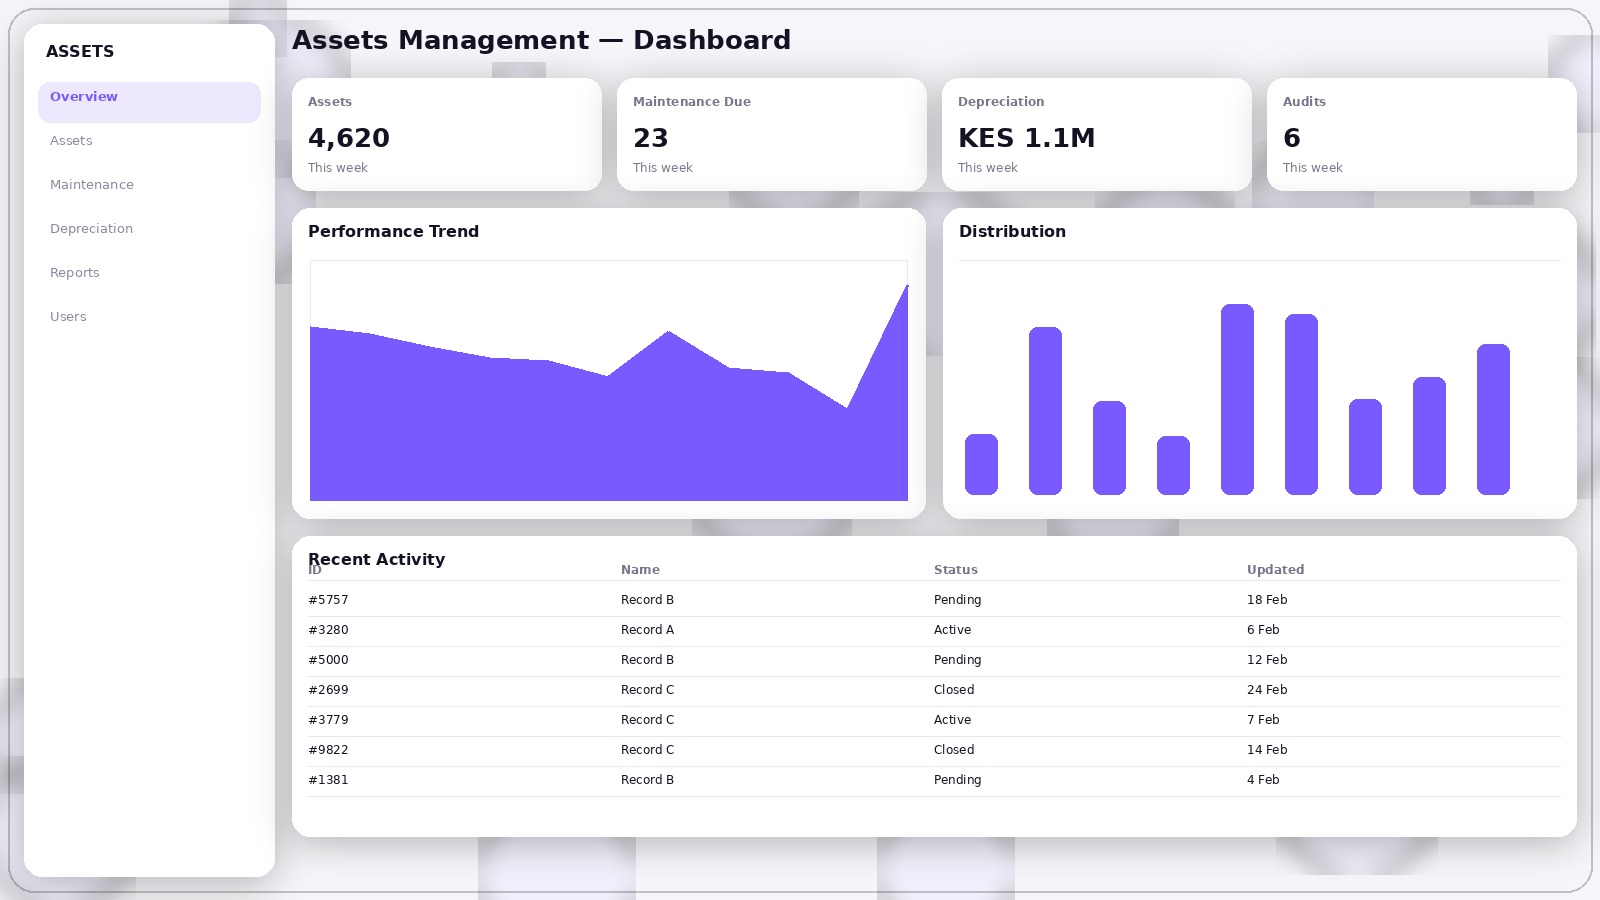This screenshot has height=900, width=1600.
Task: Open the Overview sidebar item
Action: (149, 98)
